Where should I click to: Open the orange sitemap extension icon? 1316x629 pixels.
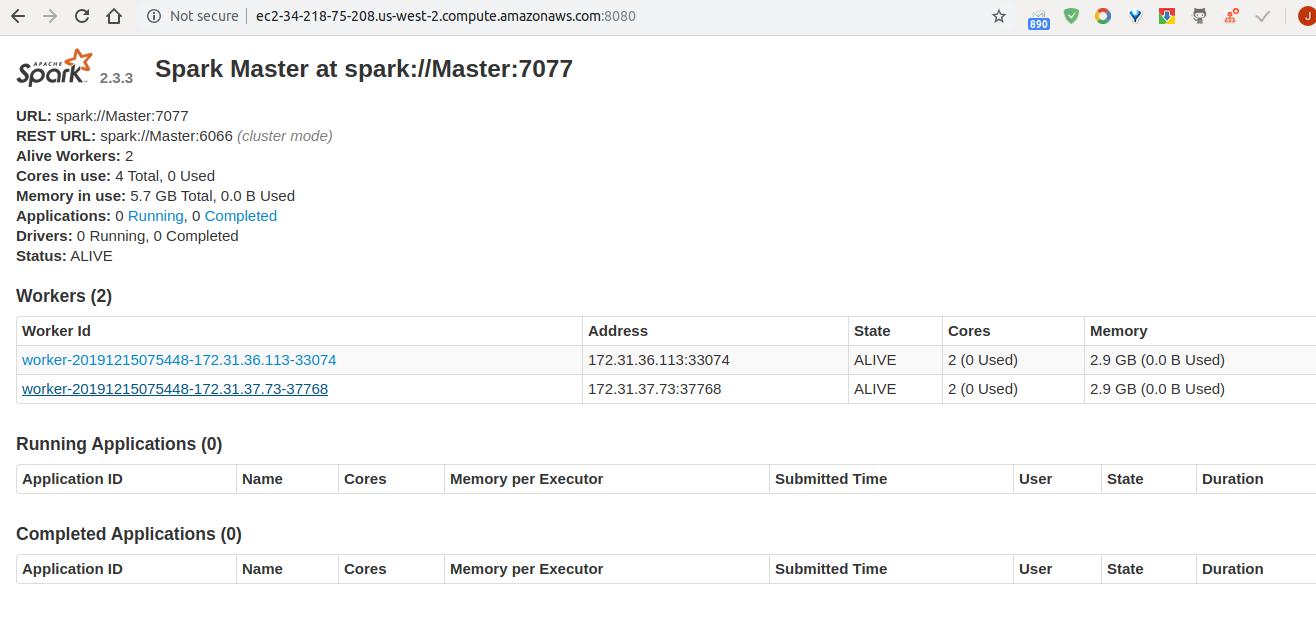1232,16
